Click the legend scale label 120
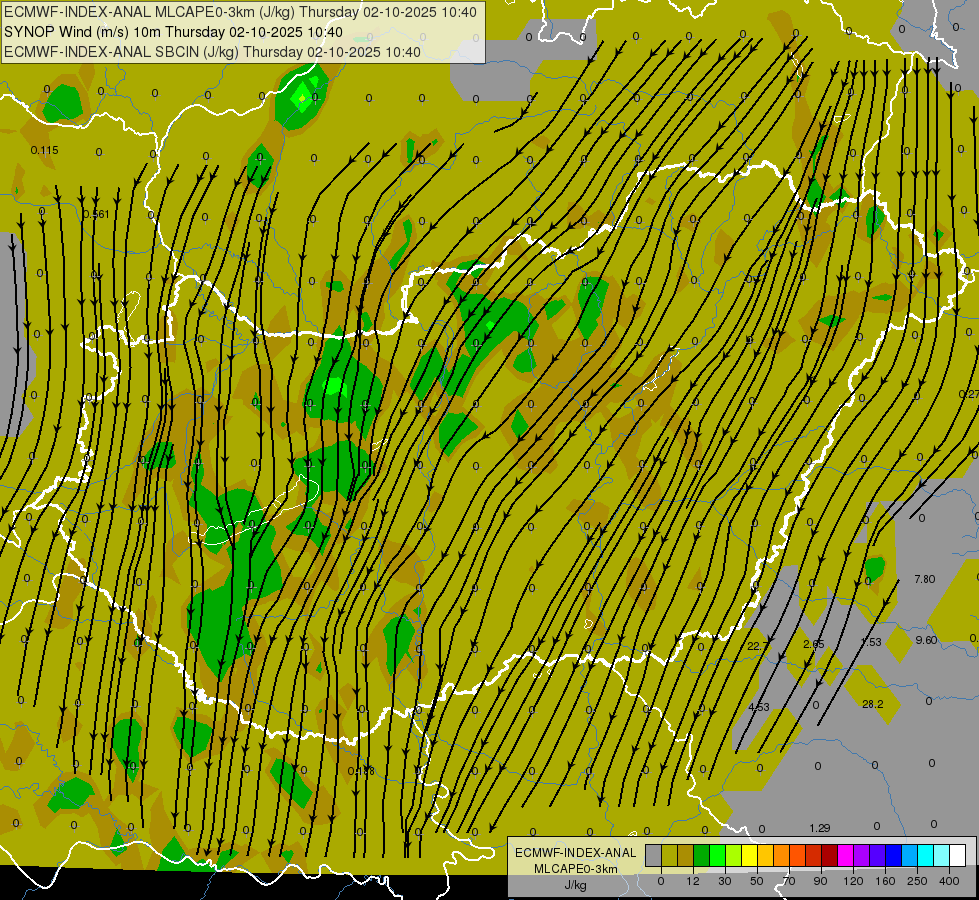This screenshot has height=900, width=979. (x=853, y=881)
